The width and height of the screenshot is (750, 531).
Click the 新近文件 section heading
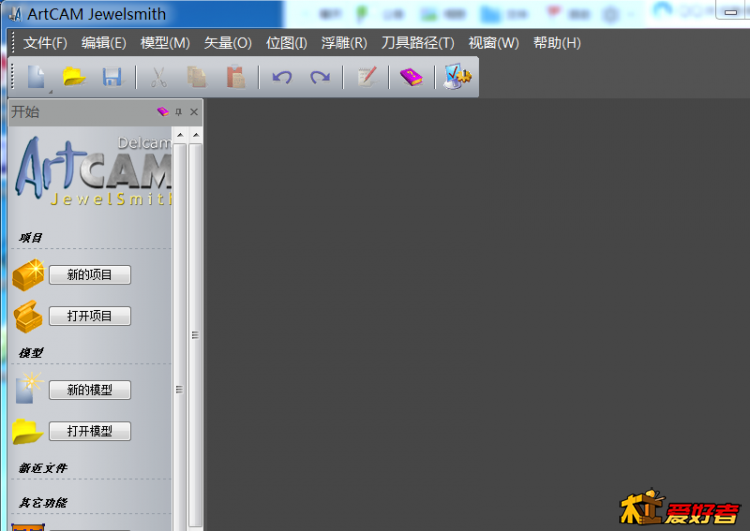pyautogui.click(x=43, y=468)
